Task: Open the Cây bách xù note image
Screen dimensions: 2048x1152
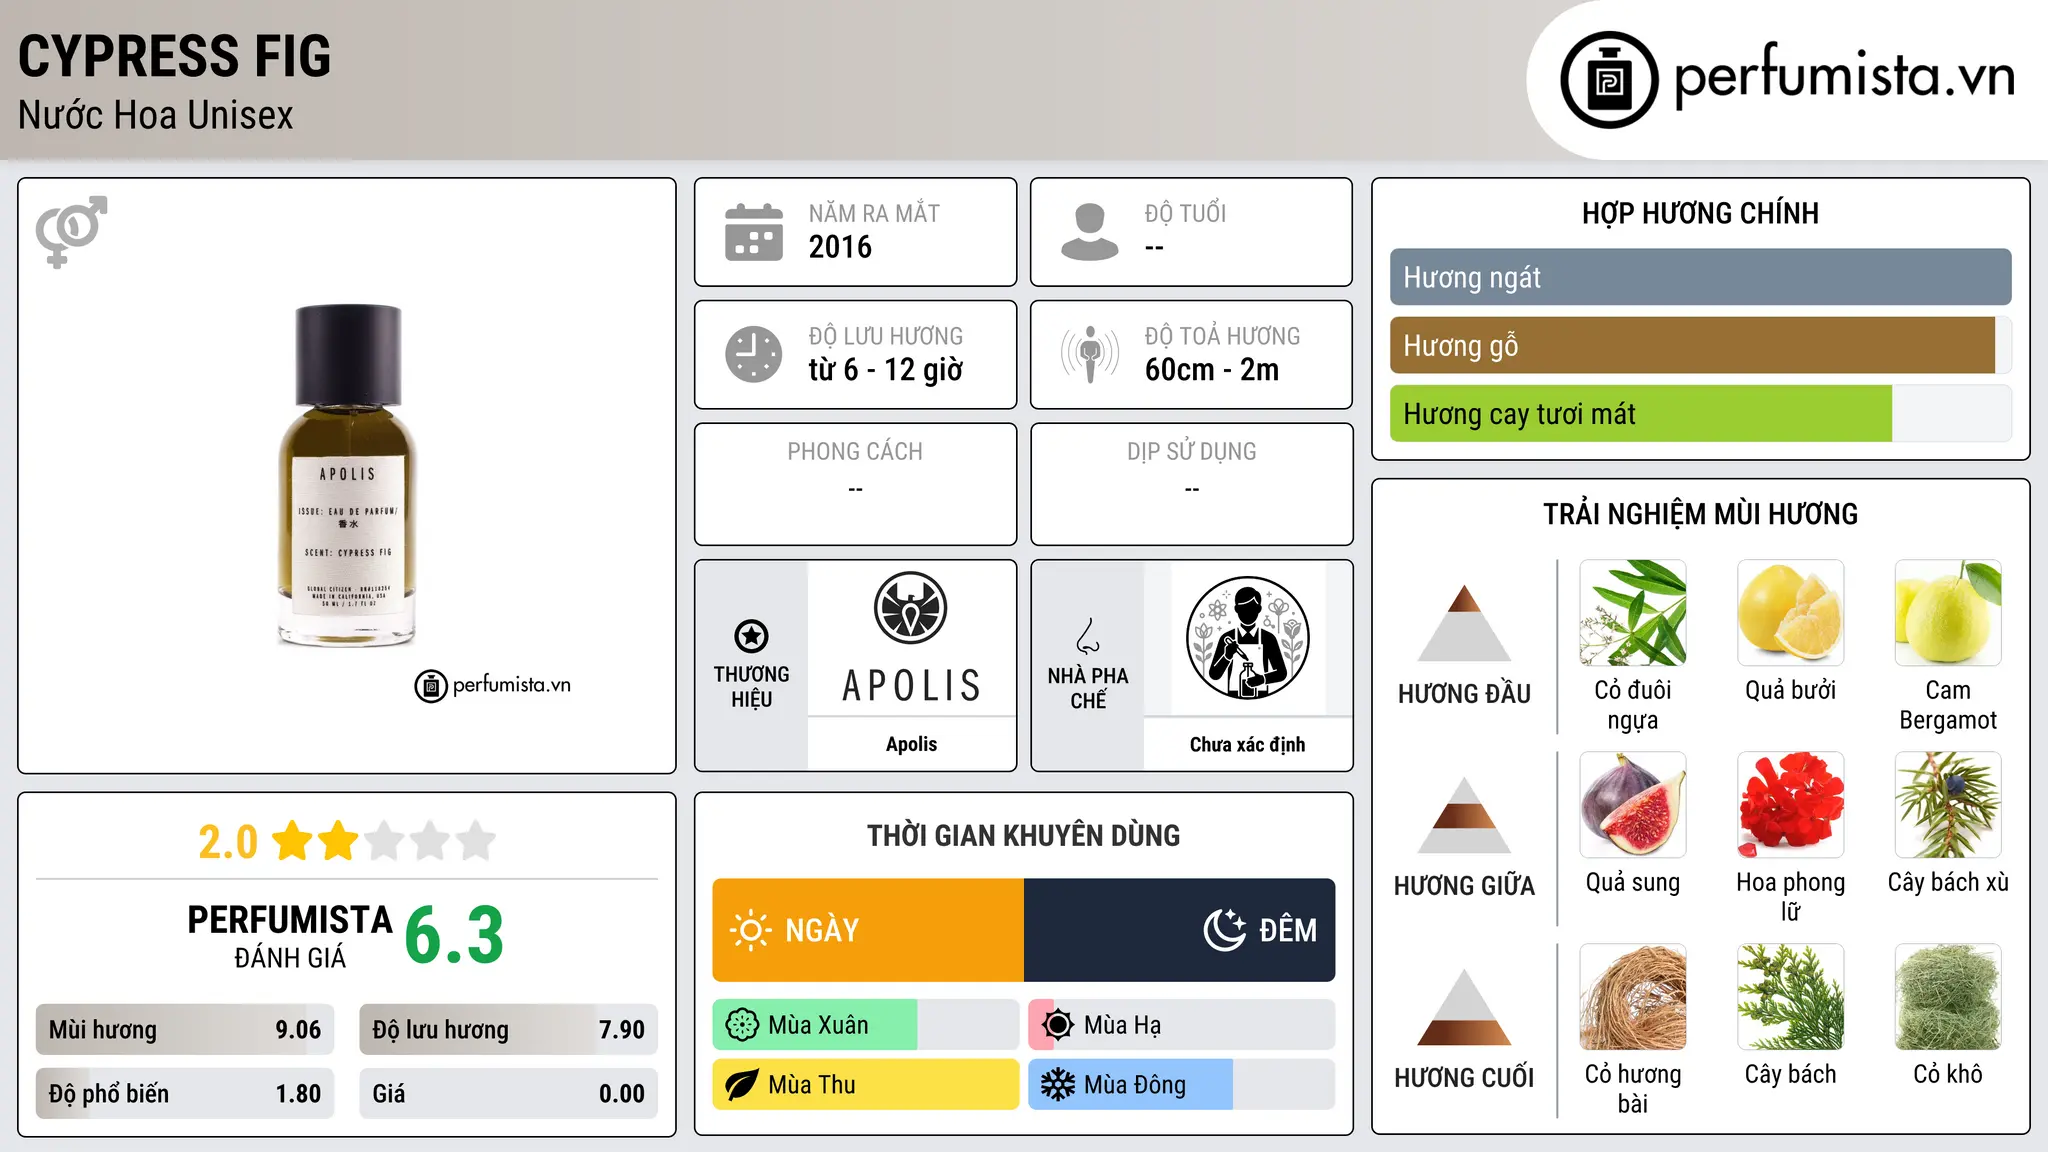Action: tap(1948, 805)
